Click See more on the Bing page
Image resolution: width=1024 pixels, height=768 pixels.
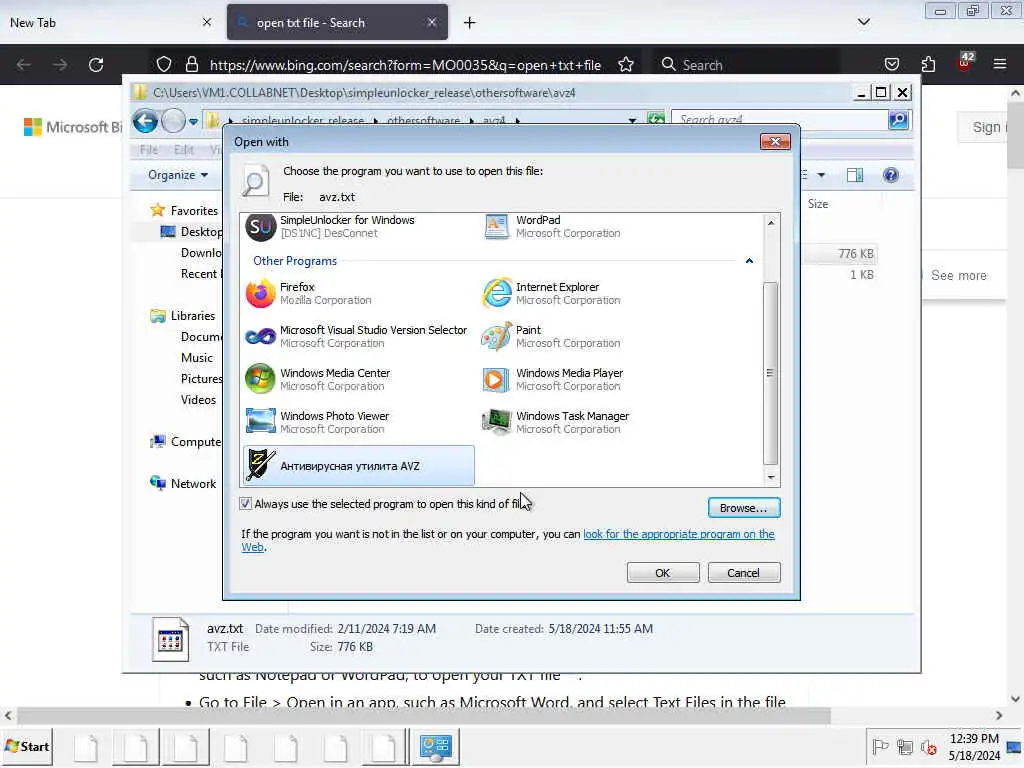click(958, 276)
